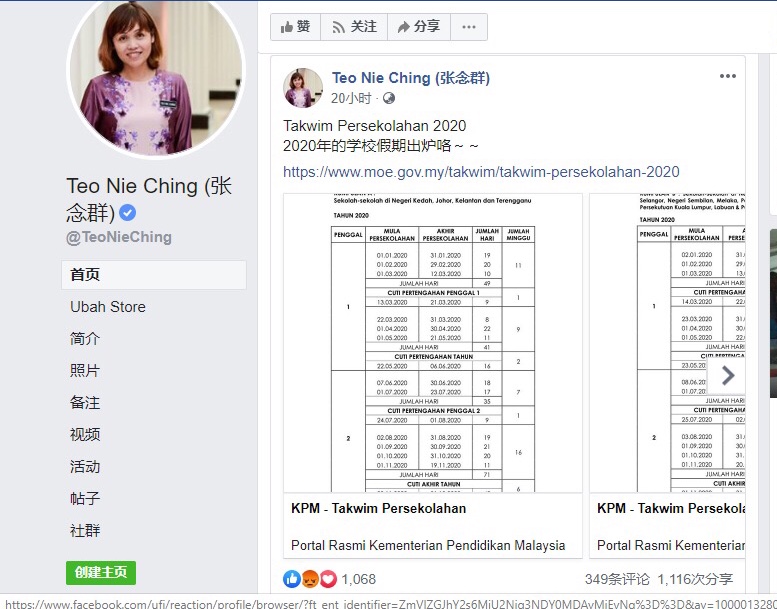
Task: Click the 2020年的学校假期出炉咯 post text
Action: click(x=381, y=146)
